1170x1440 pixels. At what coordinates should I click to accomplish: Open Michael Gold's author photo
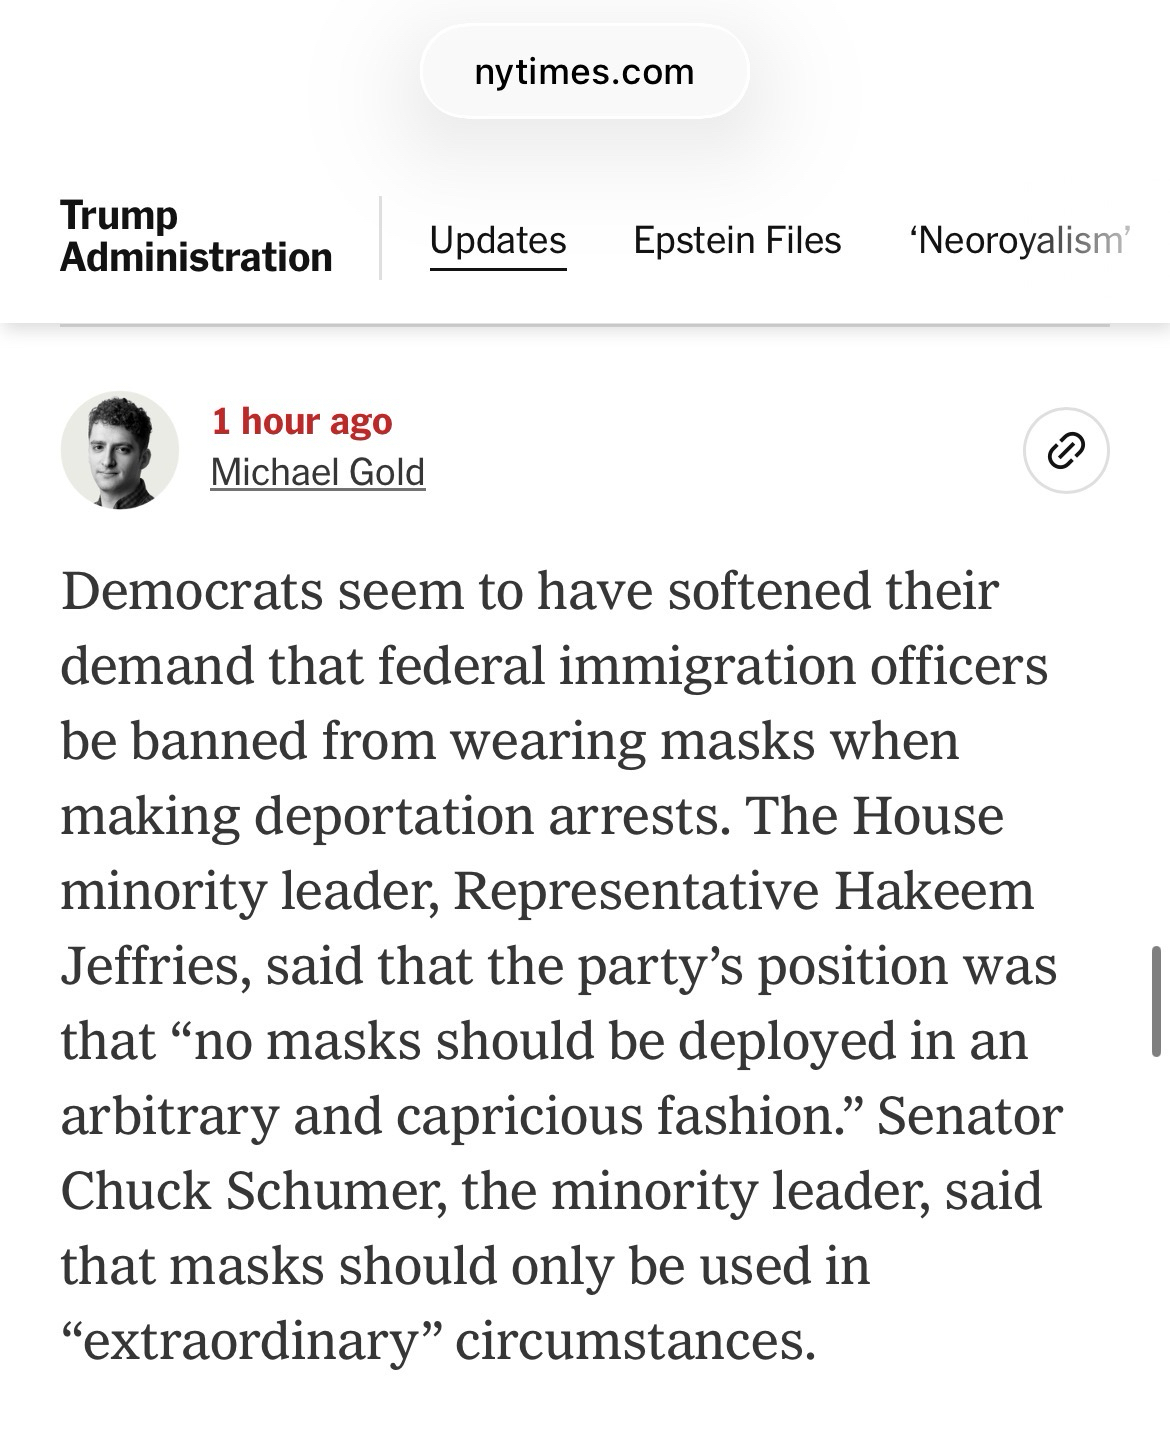pyautogui.click(x=120, y=450)
